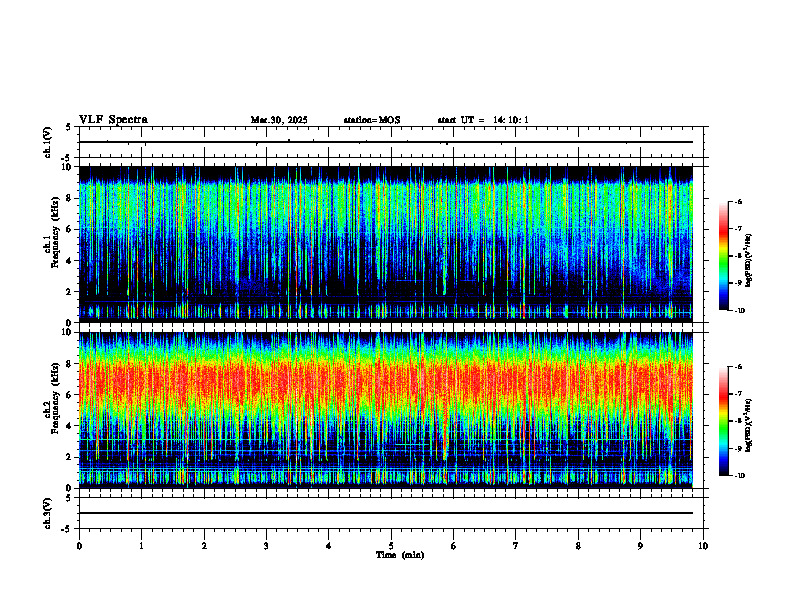This screenshot has height=612, width=792.
Task: Click the time axis tick label 6
Action: point(454,546)
